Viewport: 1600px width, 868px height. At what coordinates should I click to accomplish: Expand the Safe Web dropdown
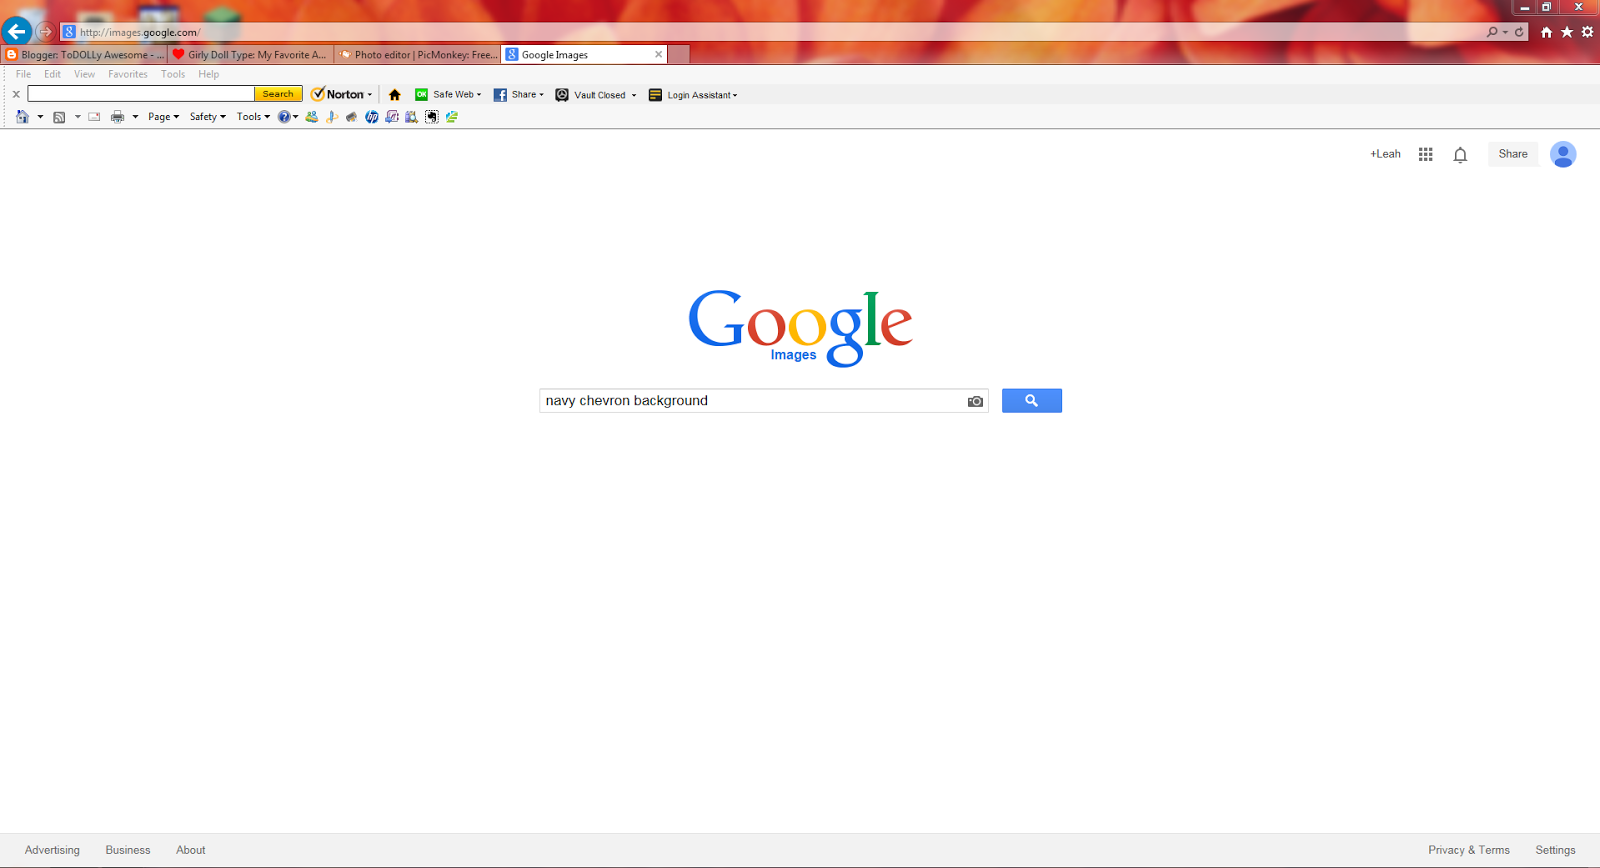tap(479, 95)
